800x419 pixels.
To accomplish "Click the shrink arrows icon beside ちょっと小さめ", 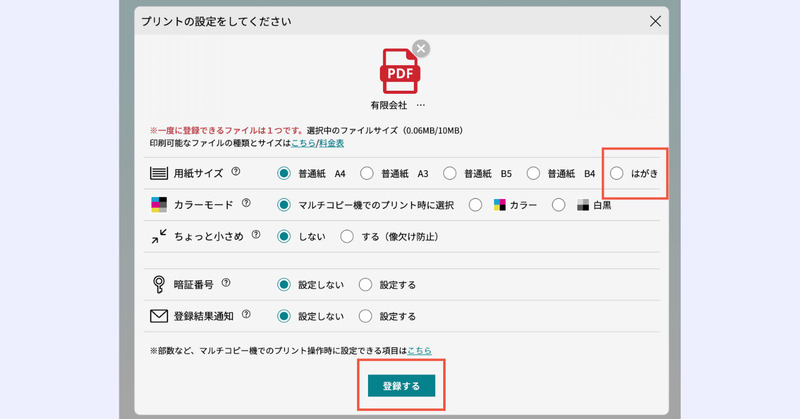I will coord(159,236).
